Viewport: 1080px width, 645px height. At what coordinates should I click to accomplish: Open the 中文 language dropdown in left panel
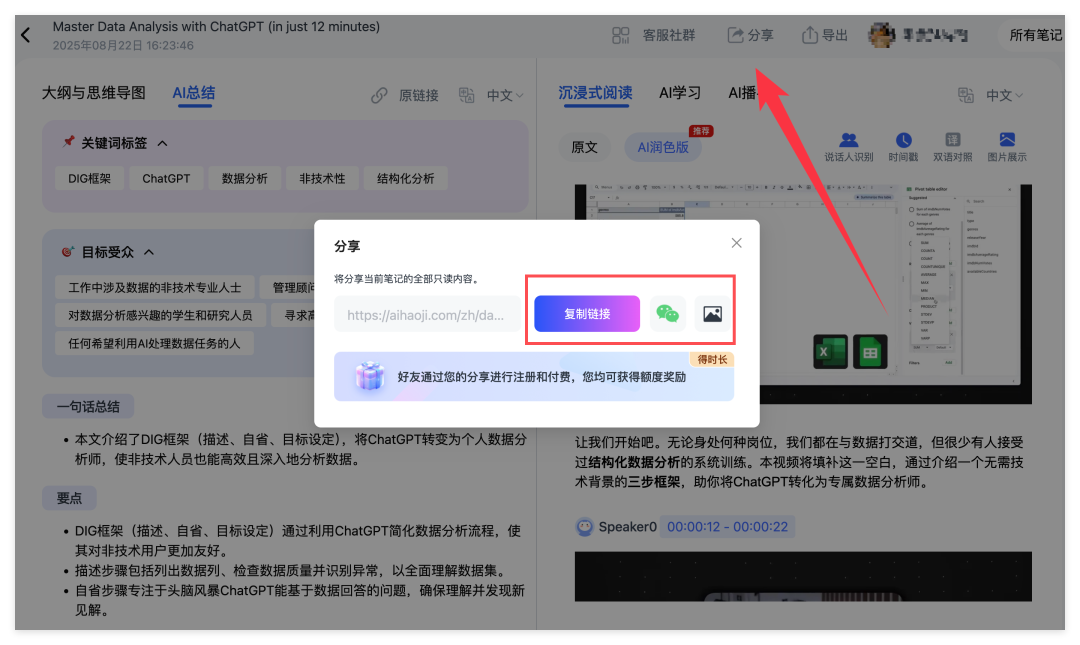coord(504,95)
